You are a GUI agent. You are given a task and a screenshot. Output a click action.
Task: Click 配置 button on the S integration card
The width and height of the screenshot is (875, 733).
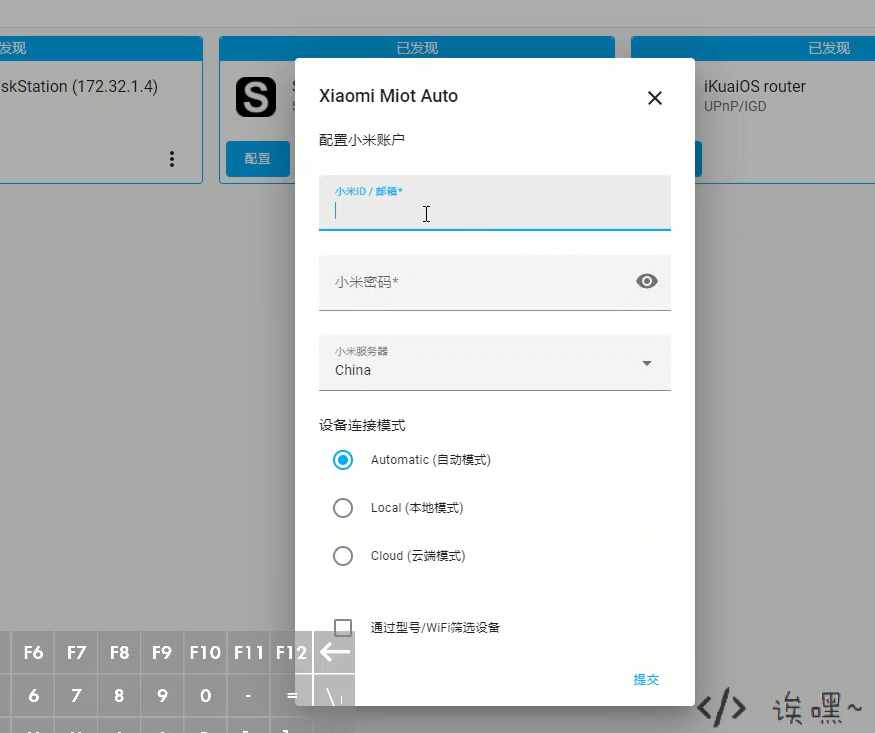[258, 159]
